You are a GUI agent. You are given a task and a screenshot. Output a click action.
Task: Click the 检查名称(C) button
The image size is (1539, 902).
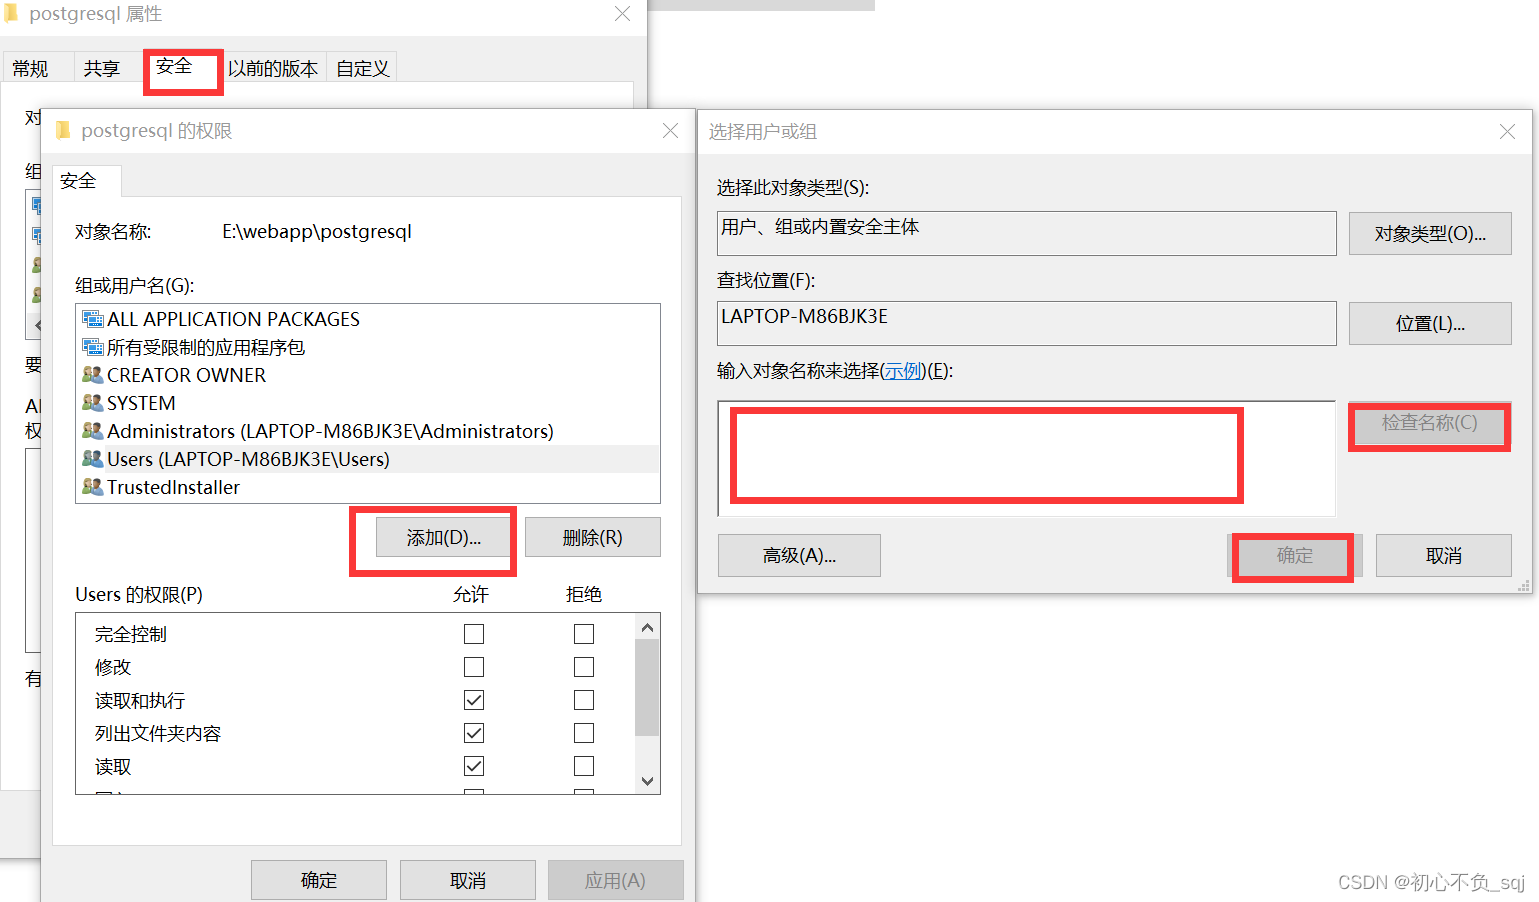[x=1430, y=423]
